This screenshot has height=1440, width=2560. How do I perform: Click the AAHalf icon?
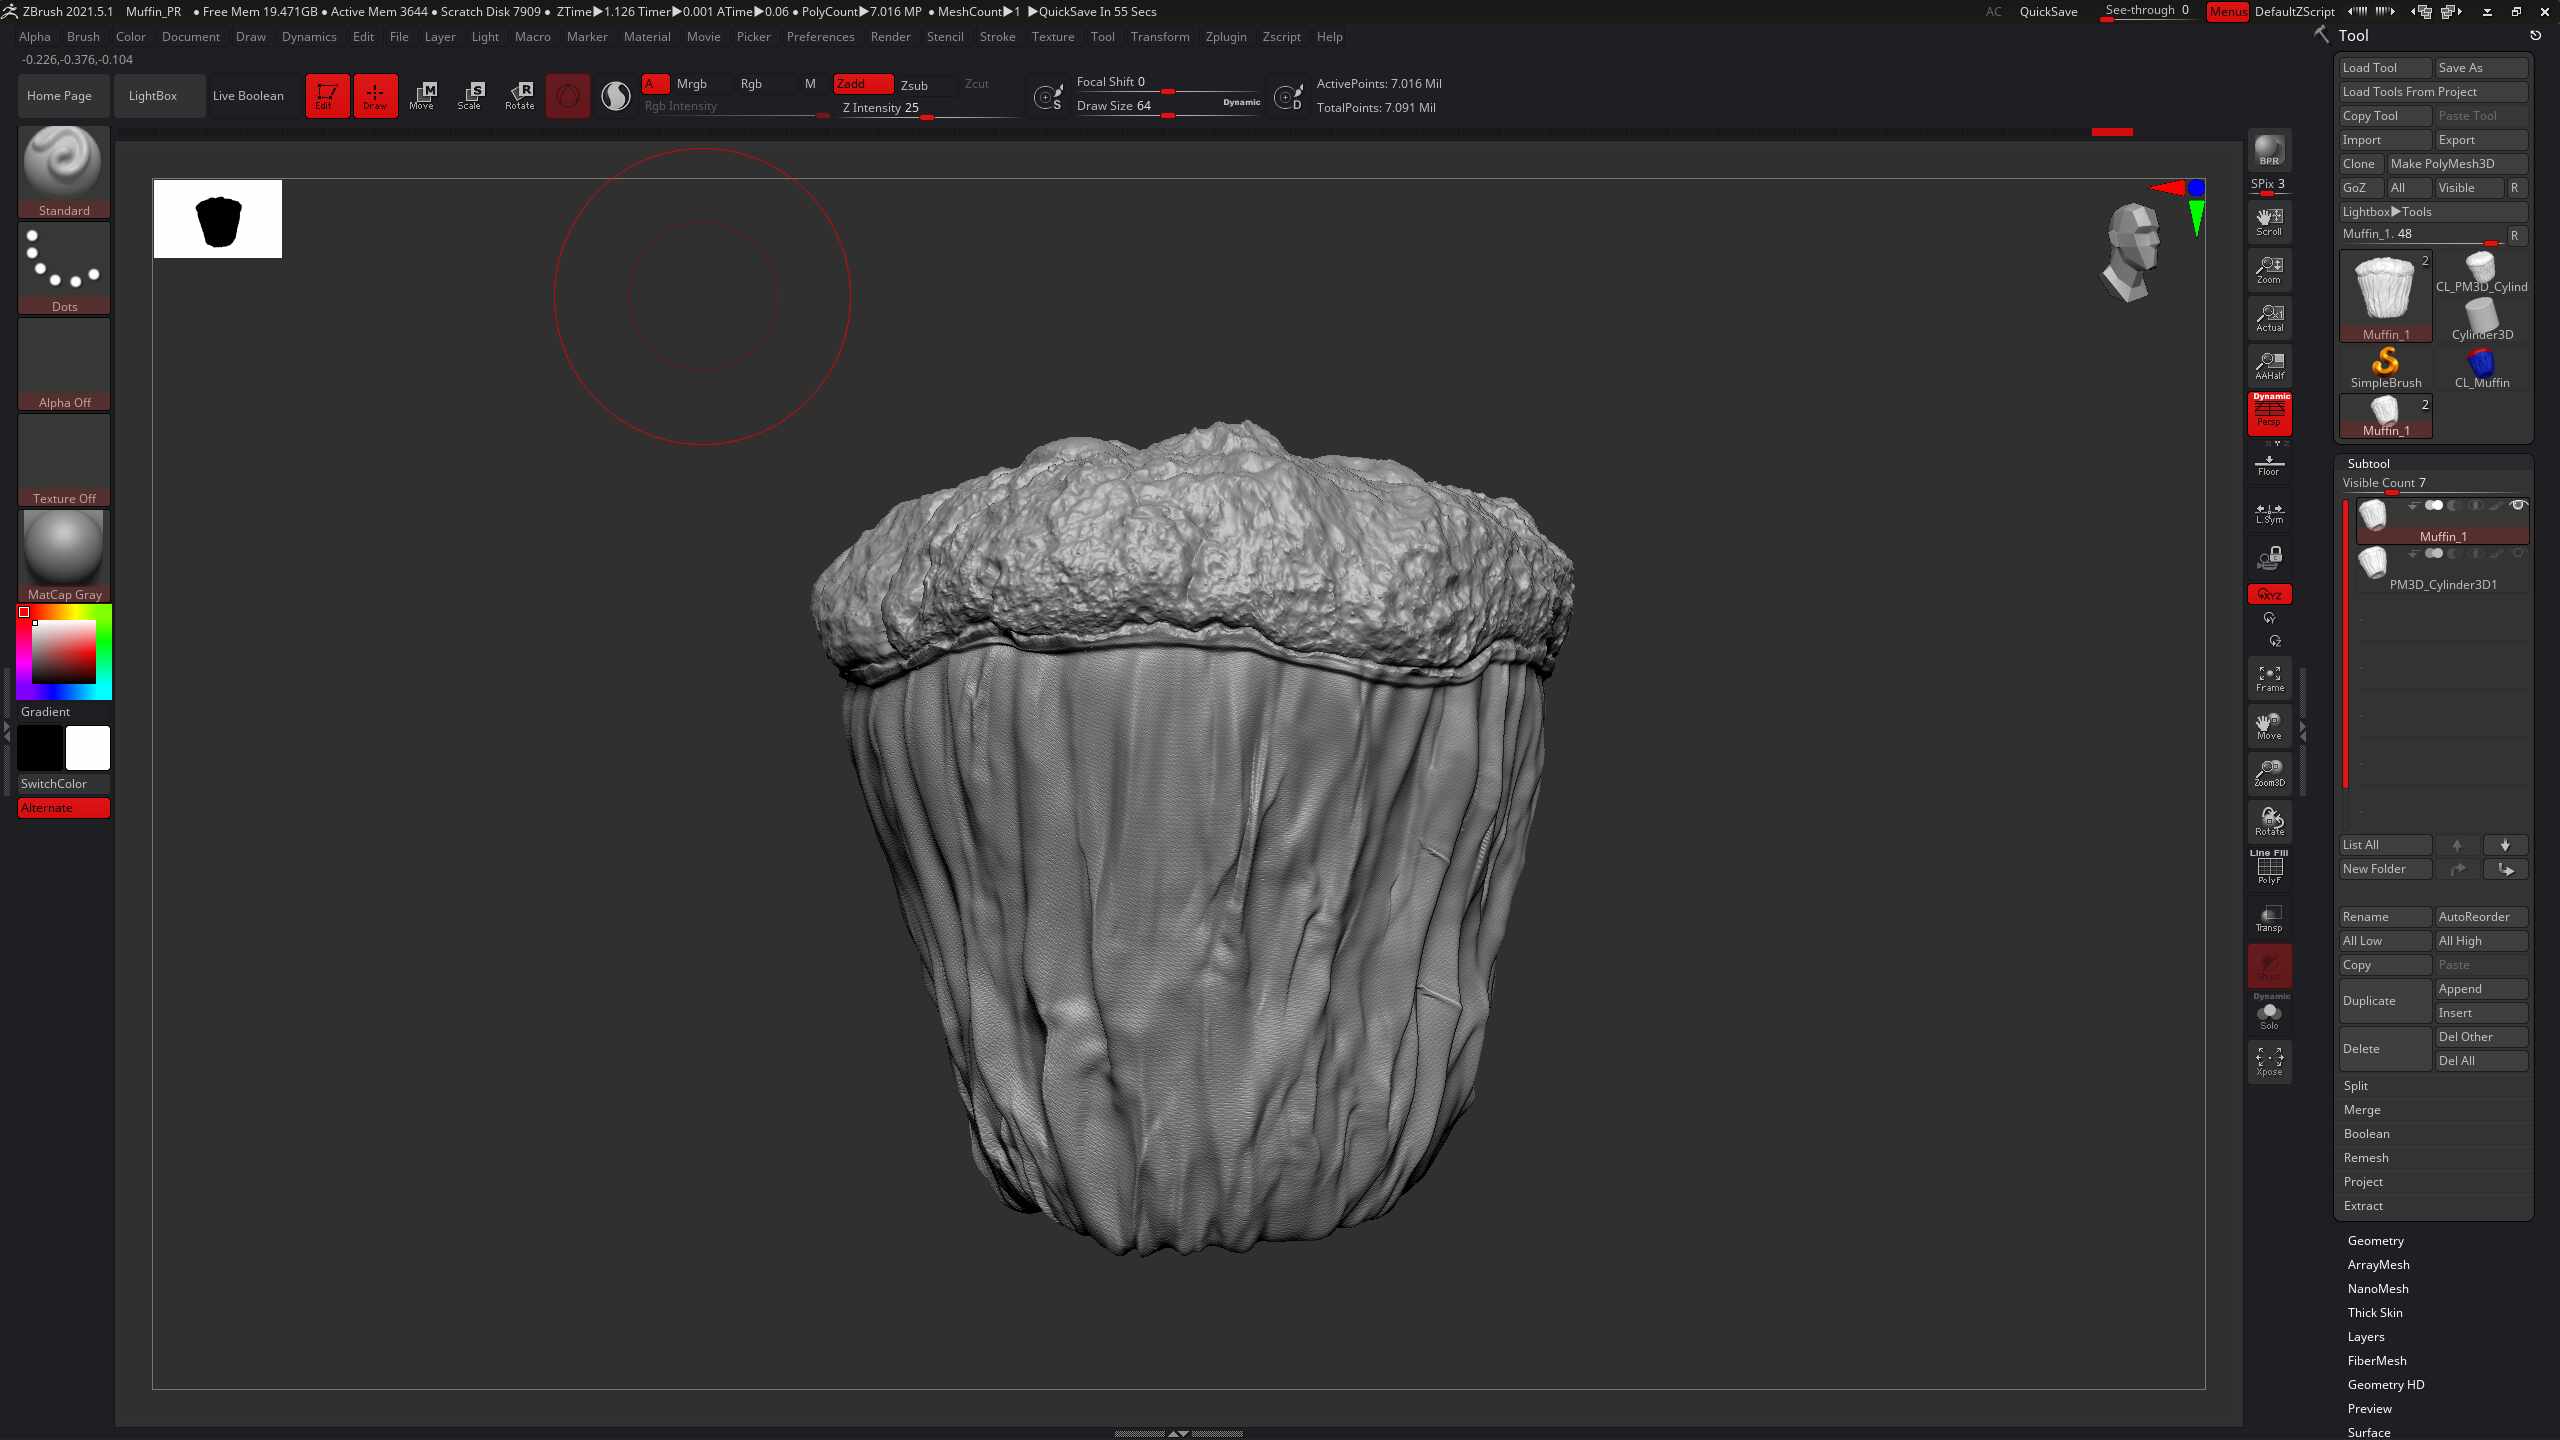click(x=2269, y=365)
